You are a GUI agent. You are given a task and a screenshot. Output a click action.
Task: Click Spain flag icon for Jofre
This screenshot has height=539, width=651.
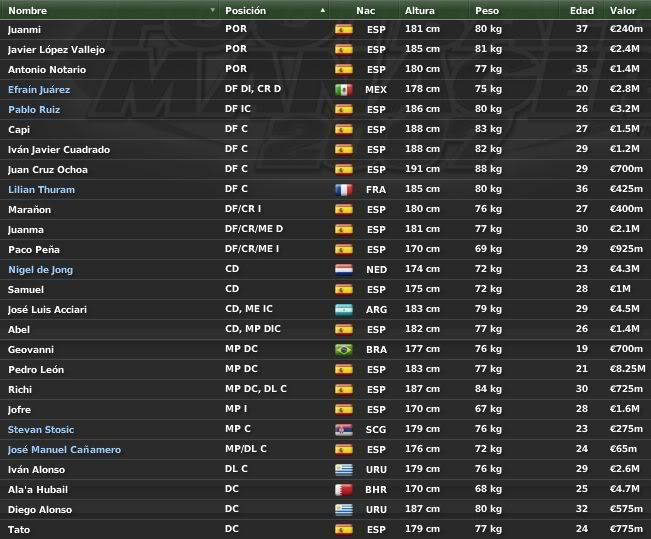[x=344, y=409]
